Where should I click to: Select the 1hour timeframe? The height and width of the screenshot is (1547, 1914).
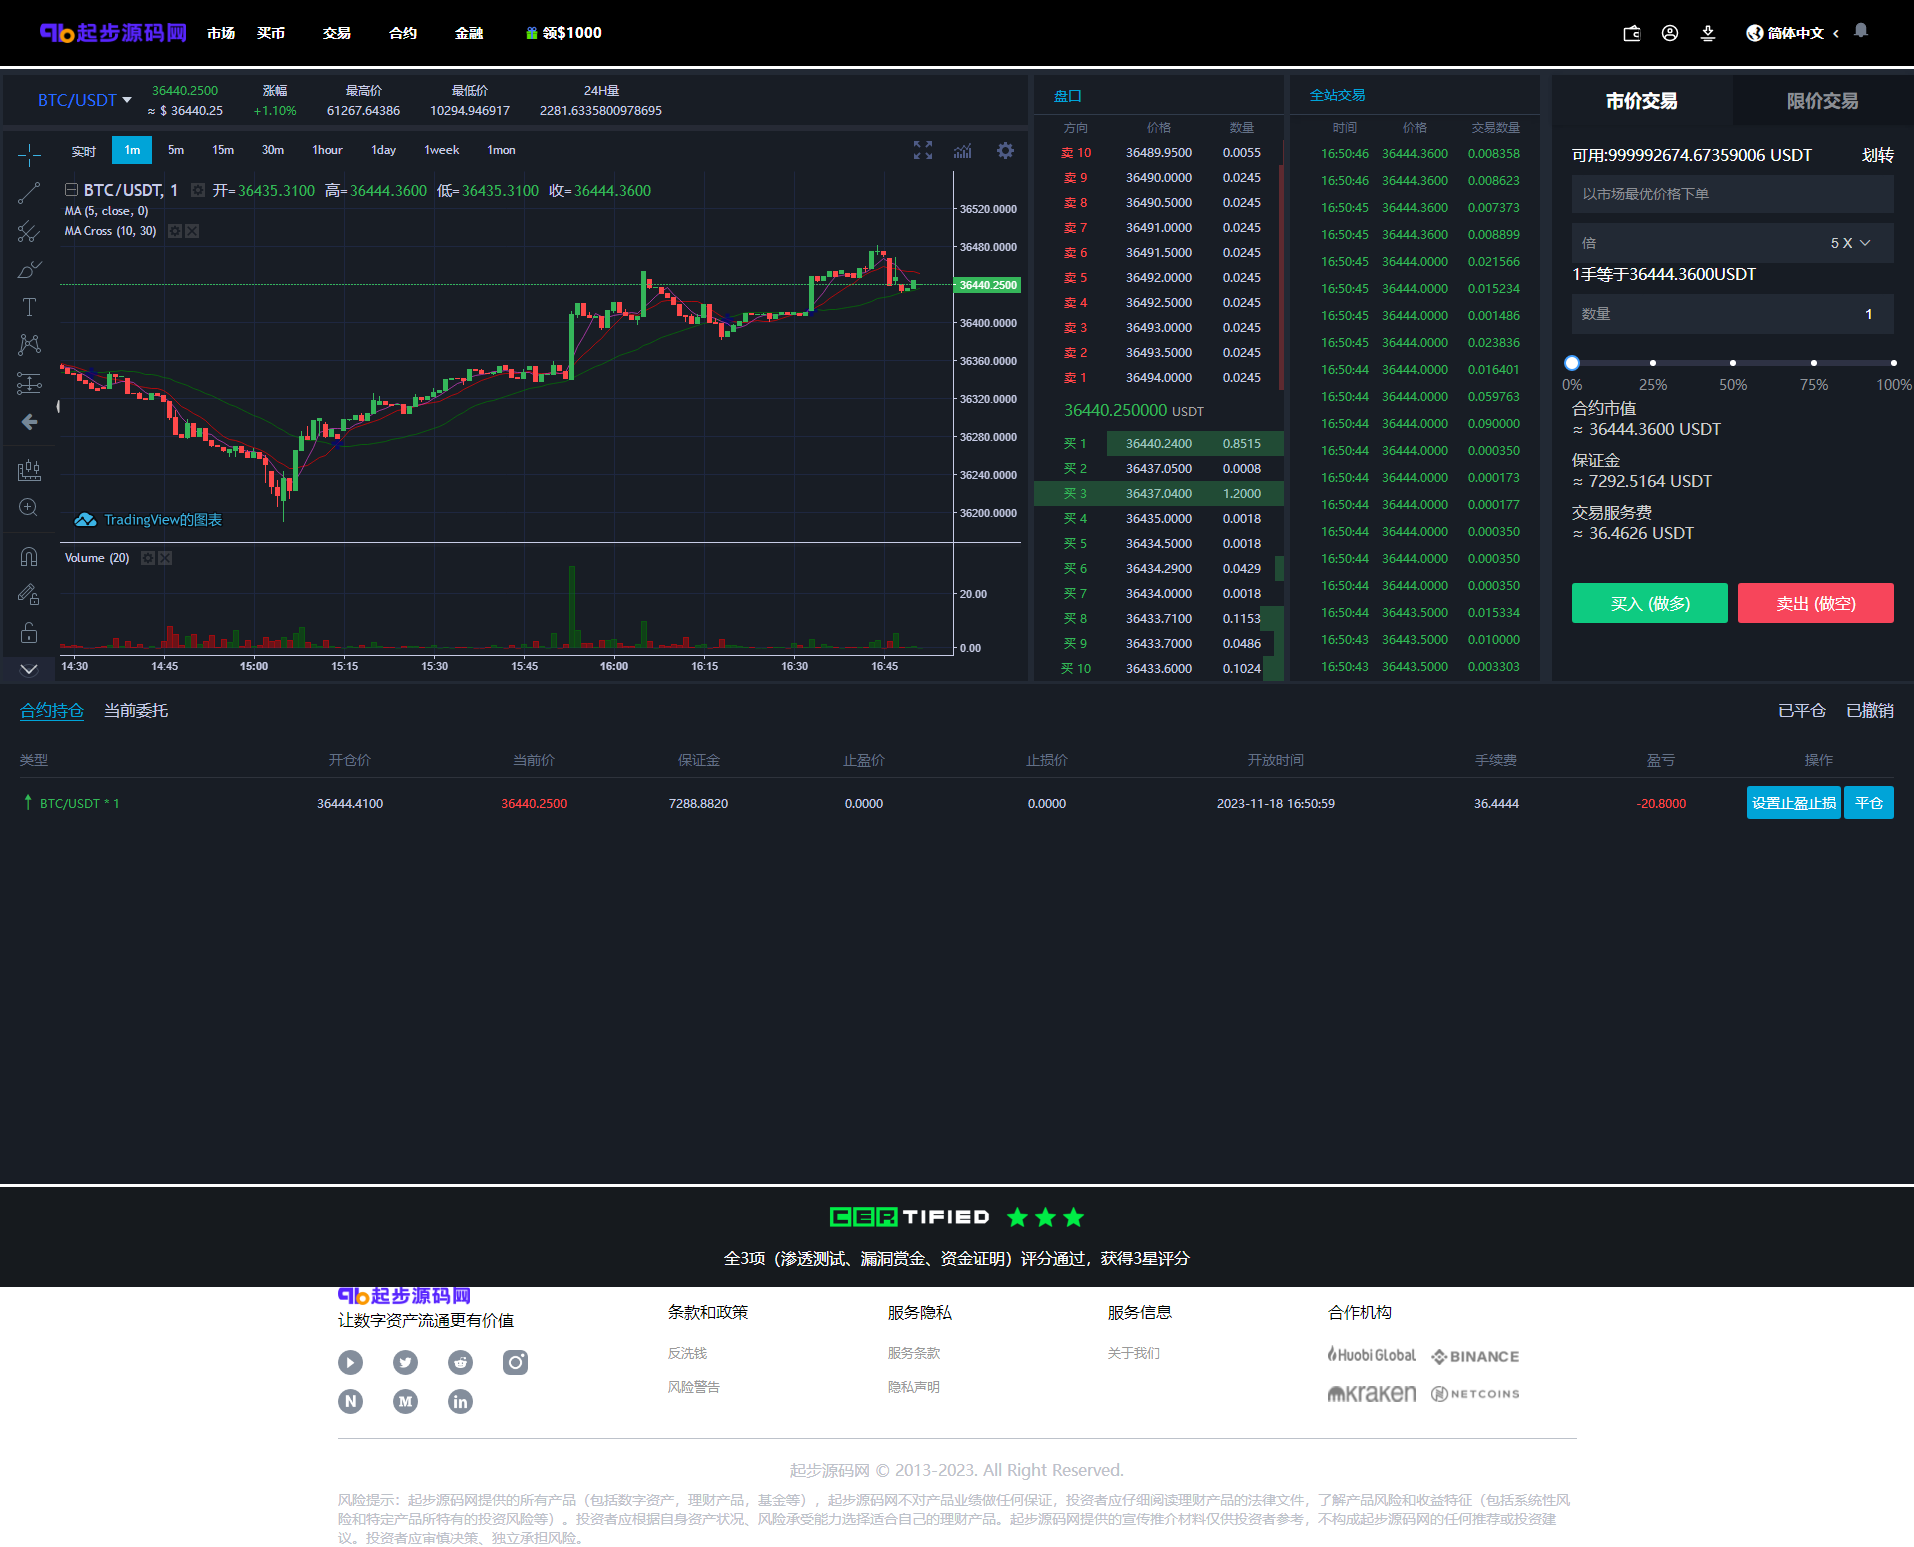pyautogui.click(x=327, y=150)
